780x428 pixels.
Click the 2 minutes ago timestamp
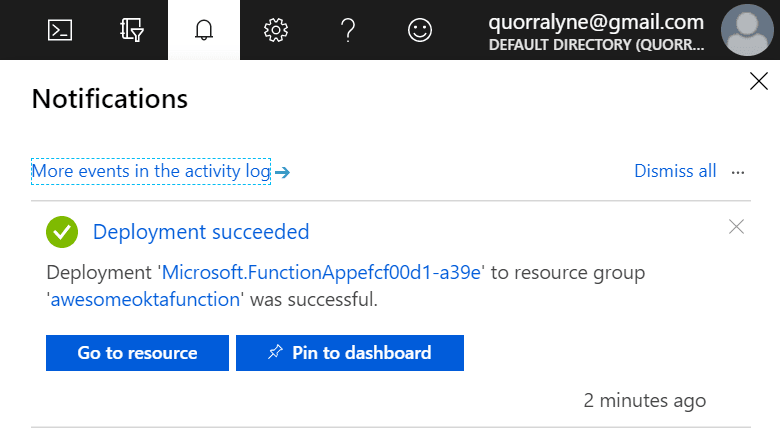[x=645, y=401]
